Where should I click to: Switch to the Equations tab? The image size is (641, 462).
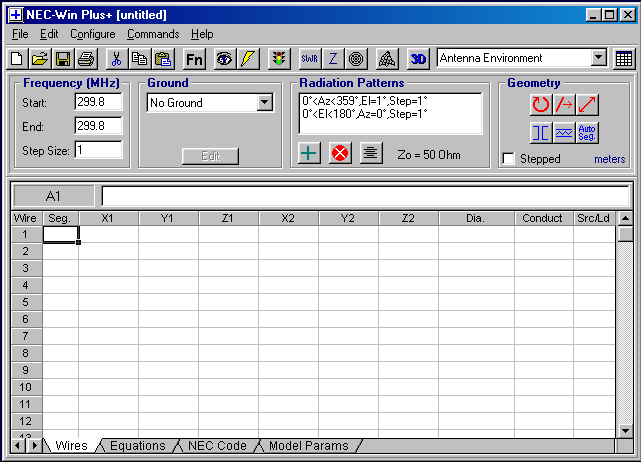point(138,446)
